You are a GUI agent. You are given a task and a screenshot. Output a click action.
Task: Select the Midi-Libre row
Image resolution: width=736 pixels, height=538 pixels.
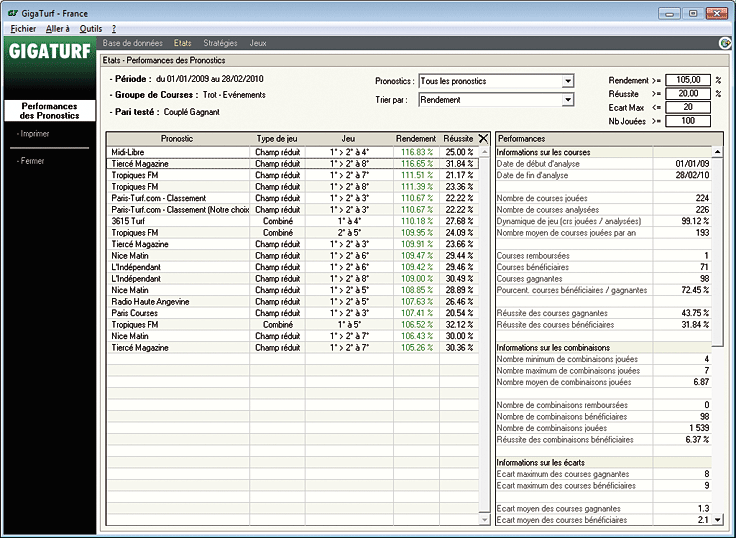[x=293, y=152]
